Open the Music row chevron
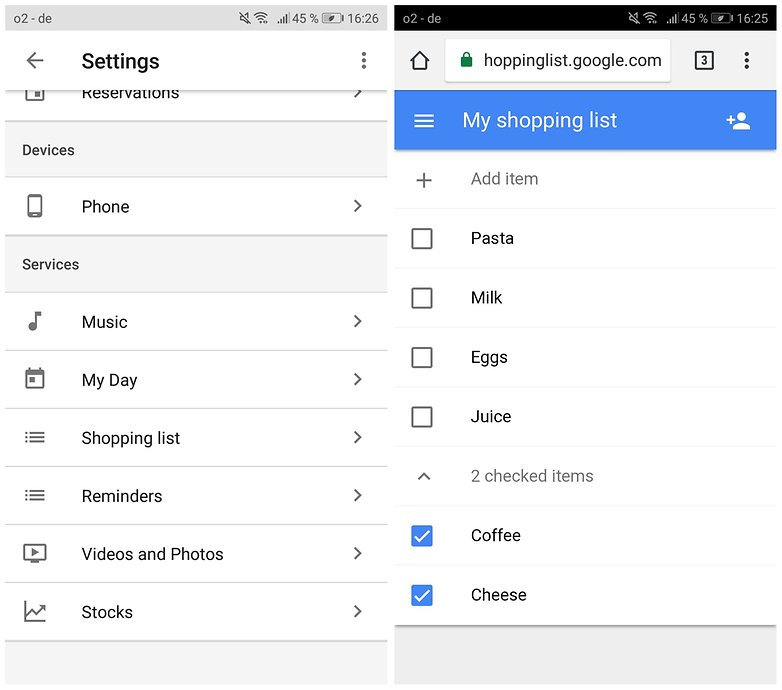The height and width of the screenshot is (690, 782). (358, 321)
